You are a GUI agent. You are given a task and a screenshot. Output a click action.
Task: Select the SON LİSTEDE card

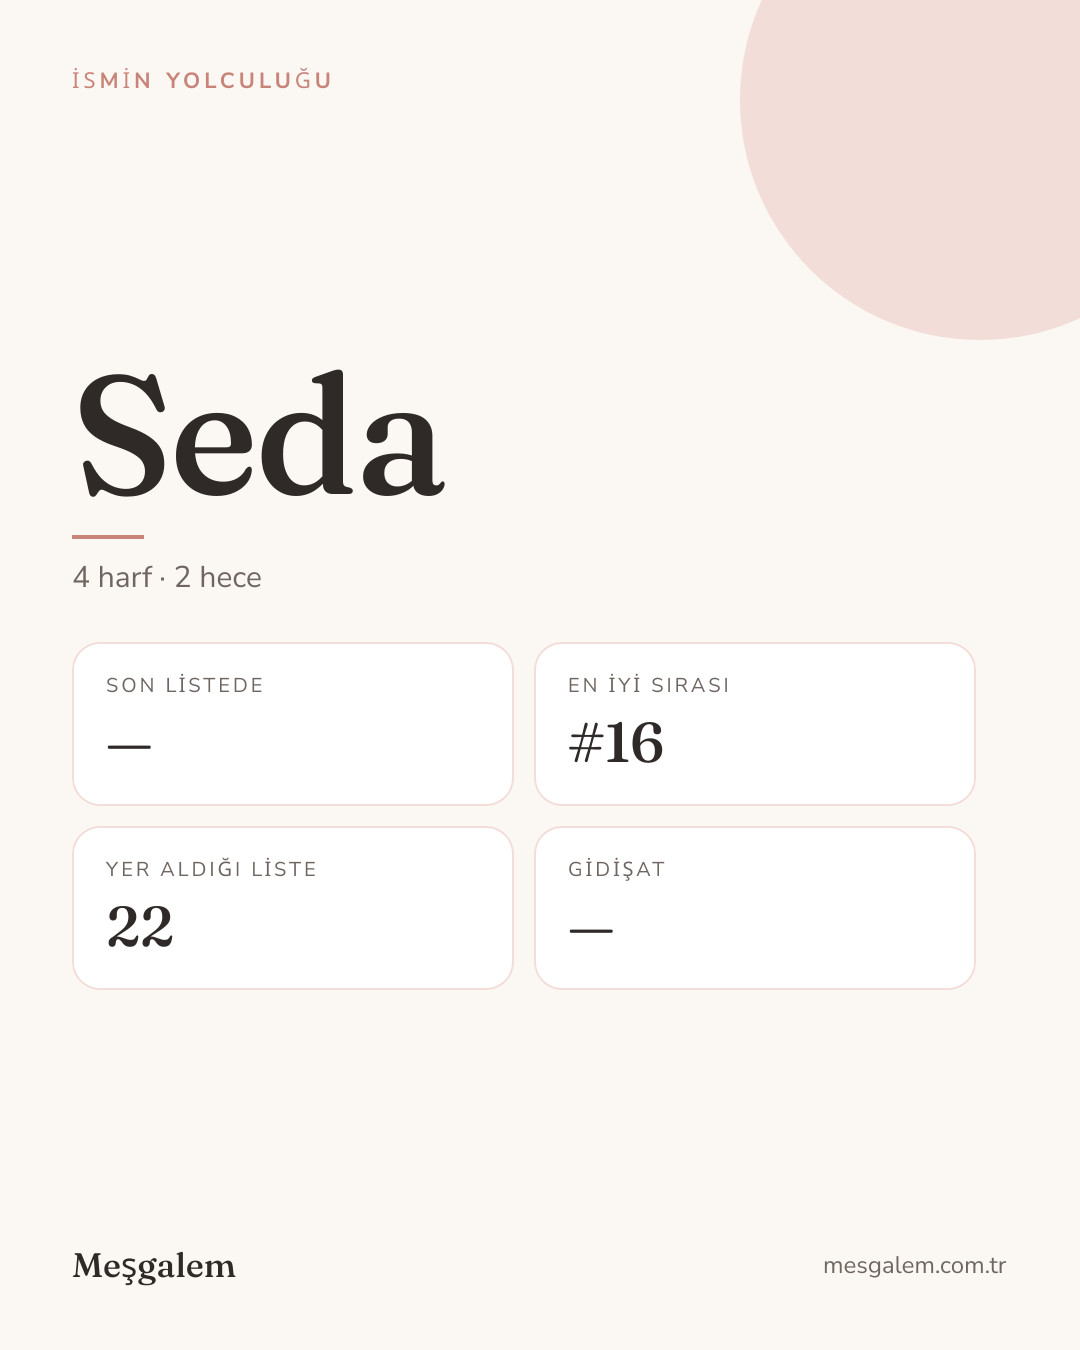coord(293,724)
